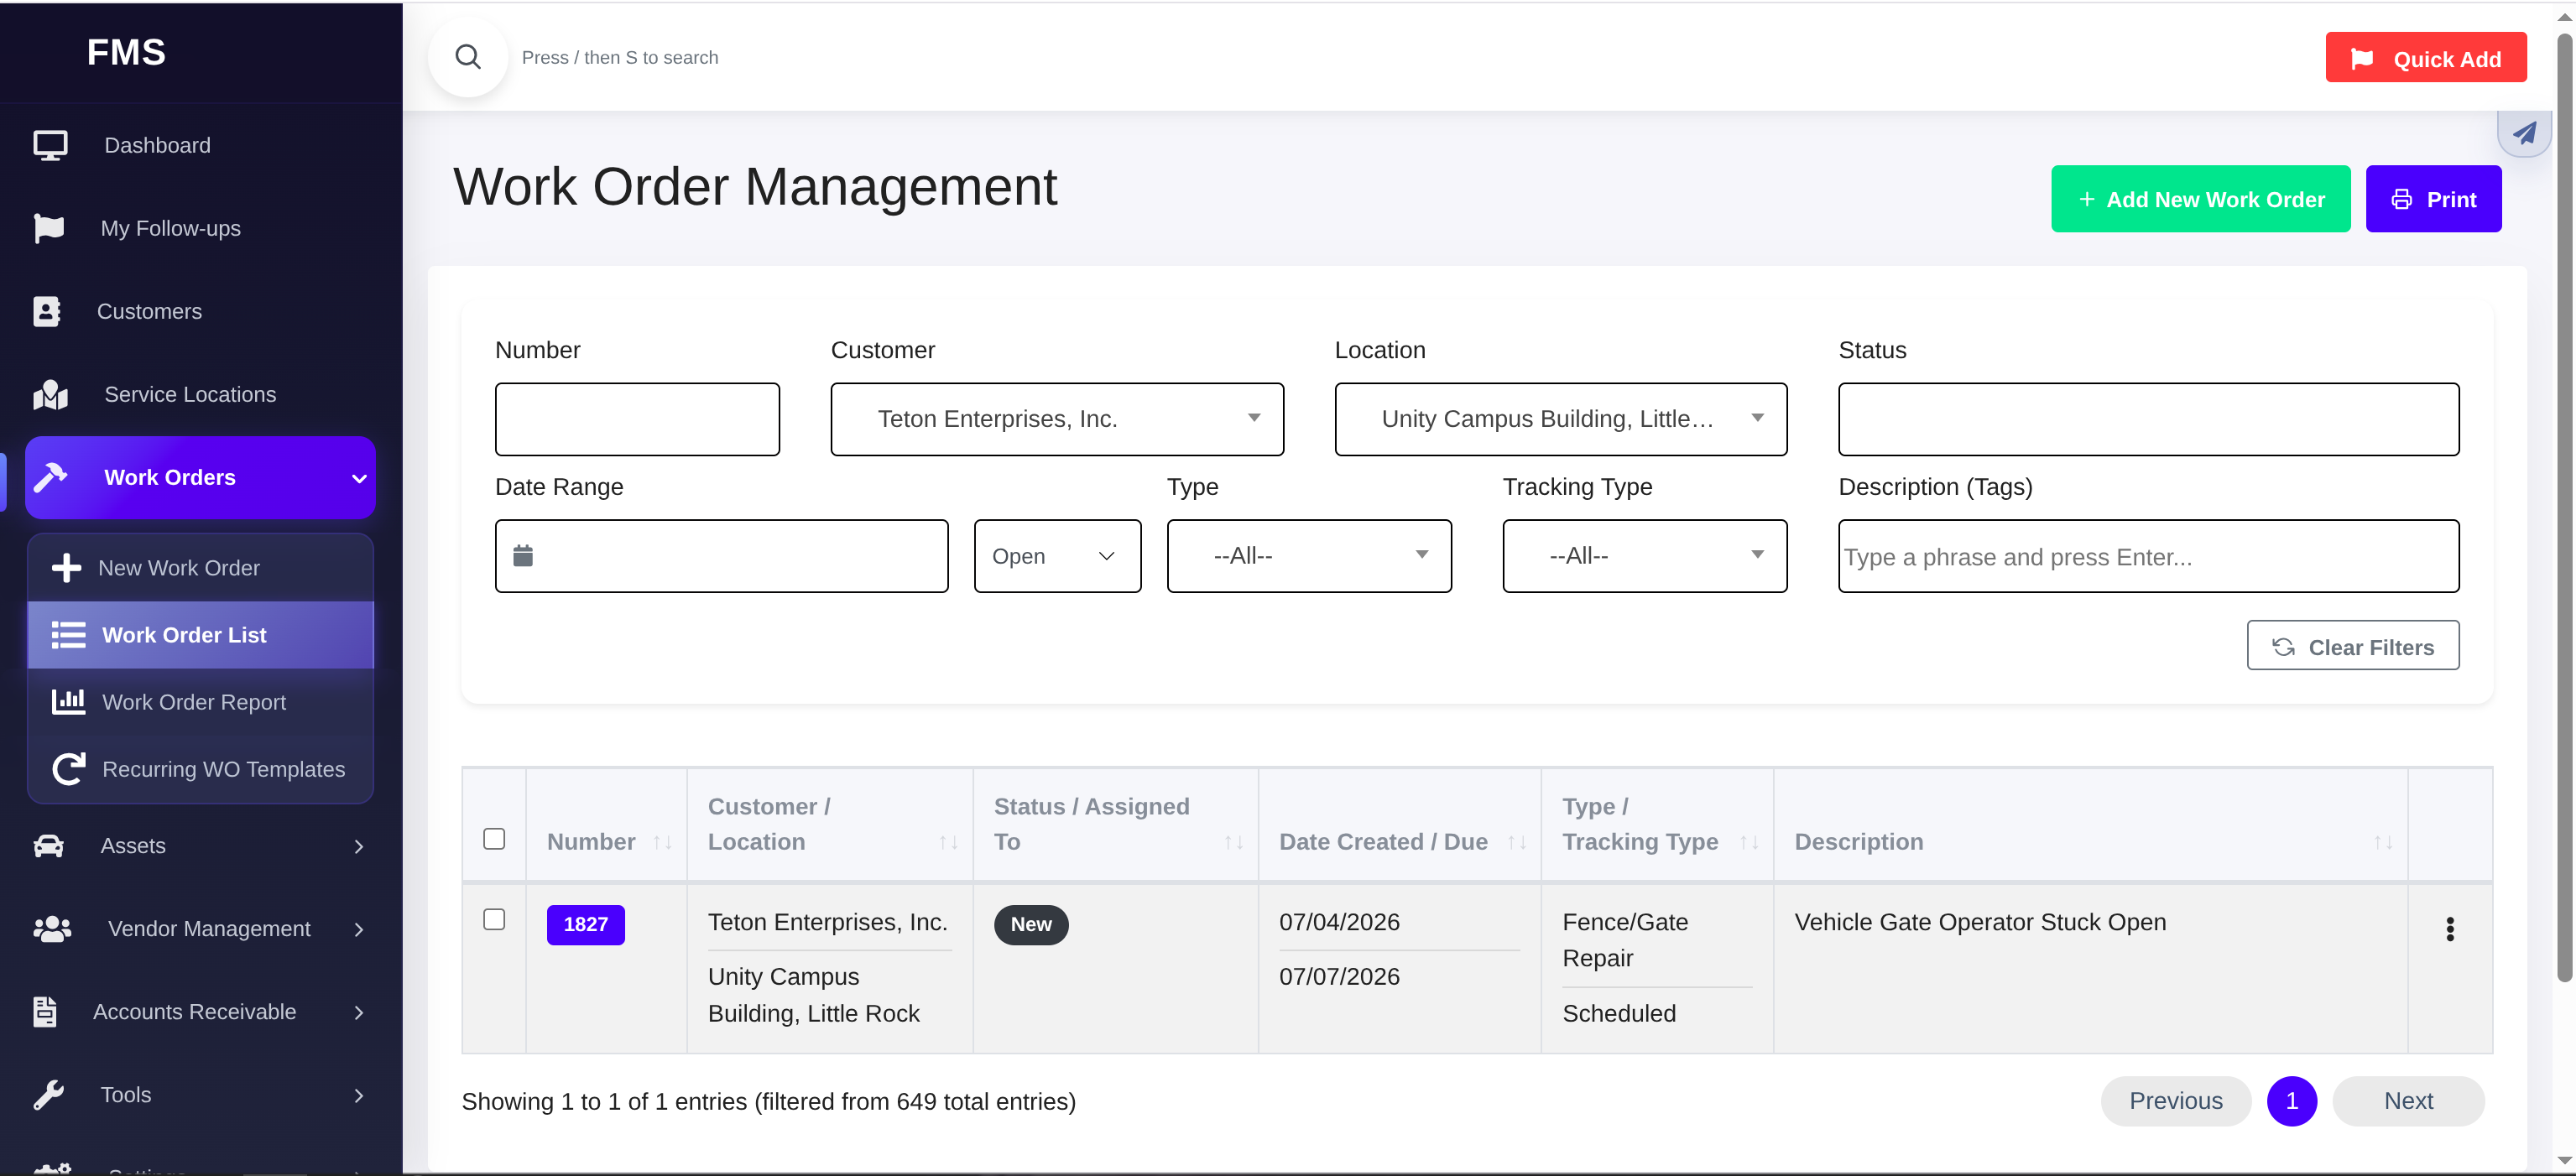Viewport: 2576px width, 1176px height.
Task: Open the Tracking Type --All-- dropdown
Action: point(1644,556)
